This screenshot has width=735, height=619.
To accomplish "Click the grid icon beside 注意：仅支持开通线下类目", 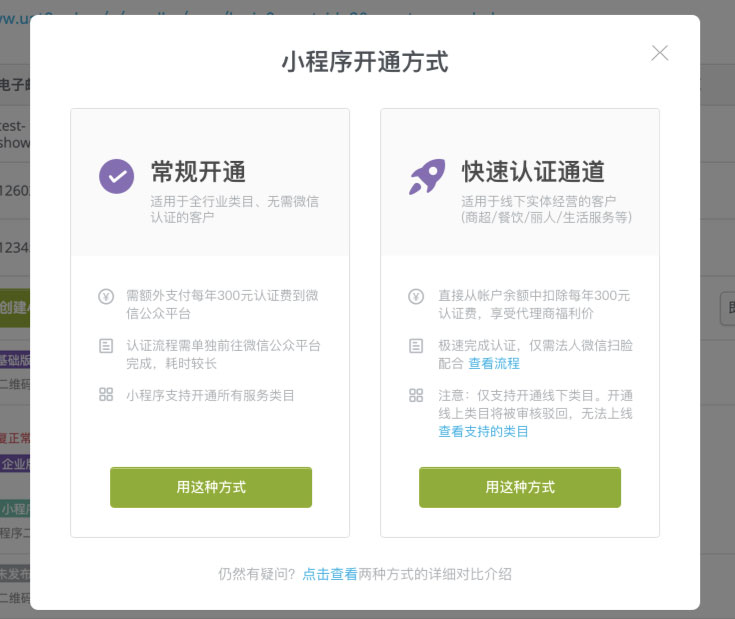I will coord(416,395).
